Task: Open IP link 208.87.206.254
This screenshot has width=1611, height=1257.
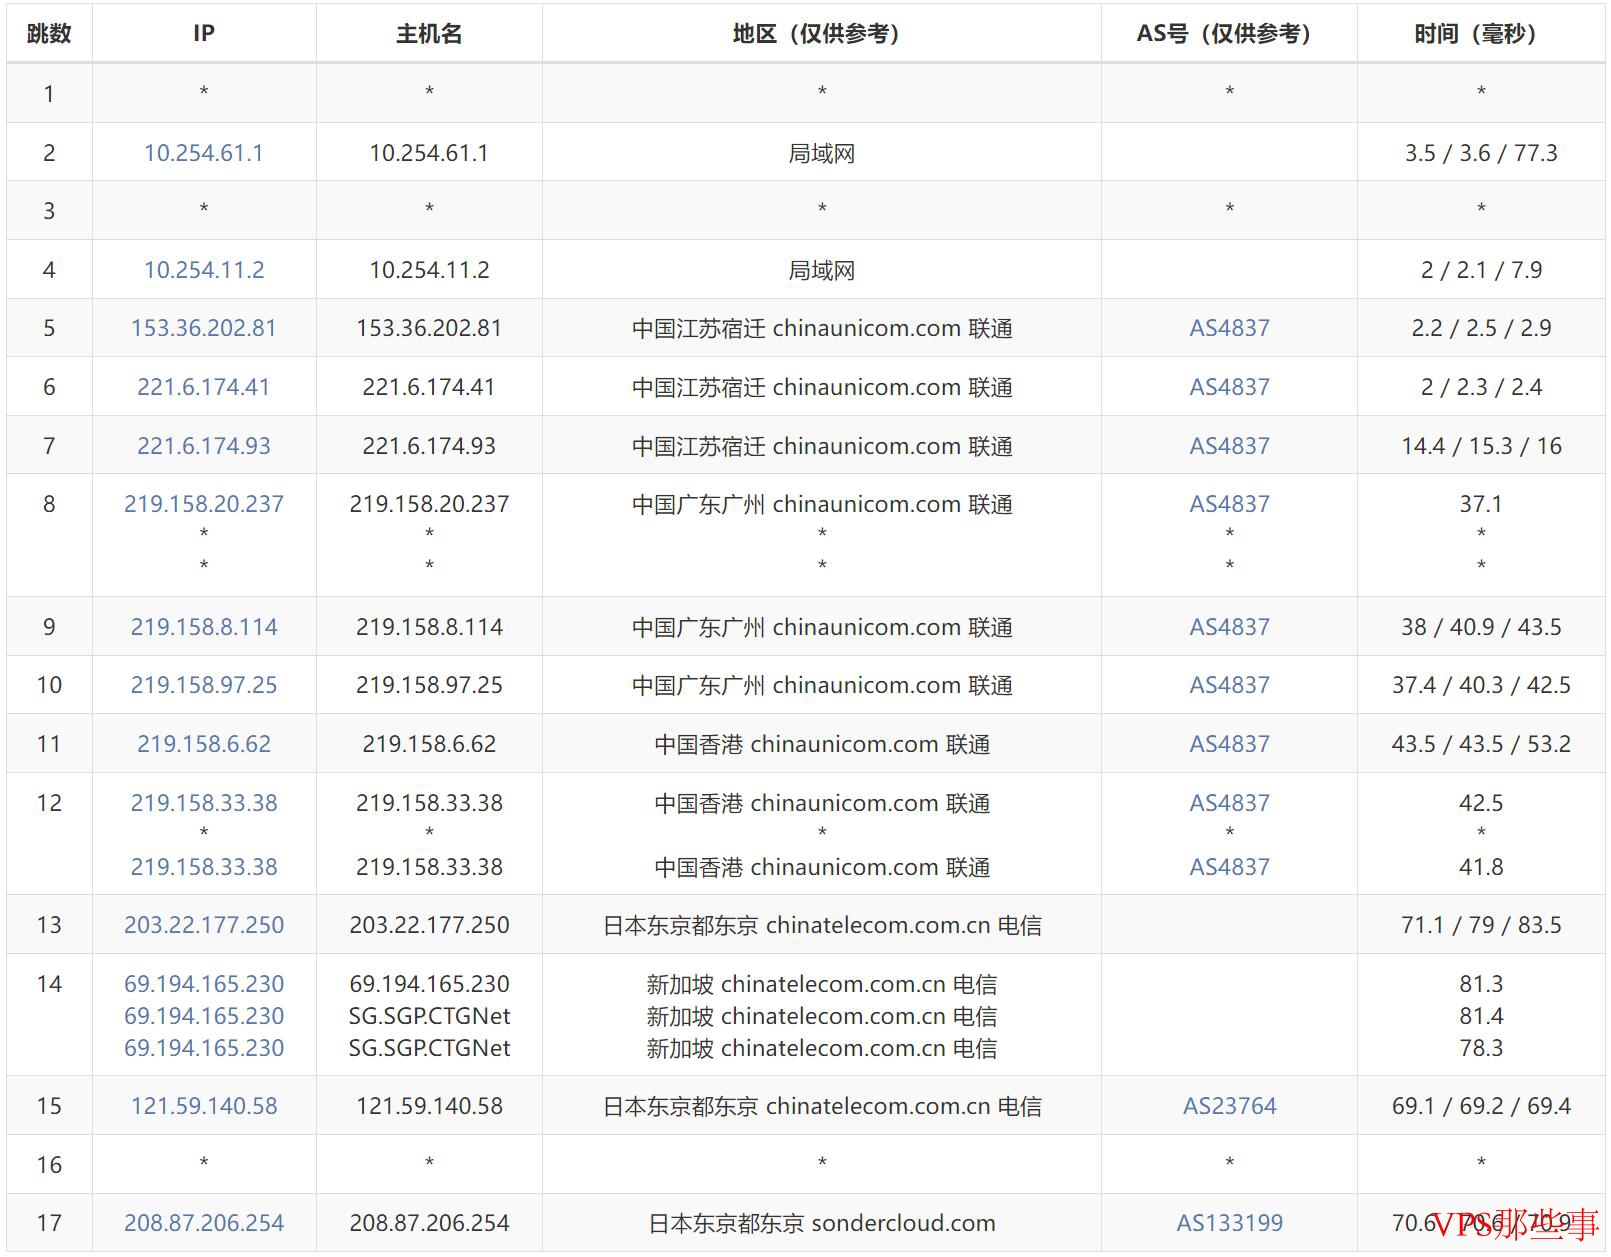Action: (204, 1223)
